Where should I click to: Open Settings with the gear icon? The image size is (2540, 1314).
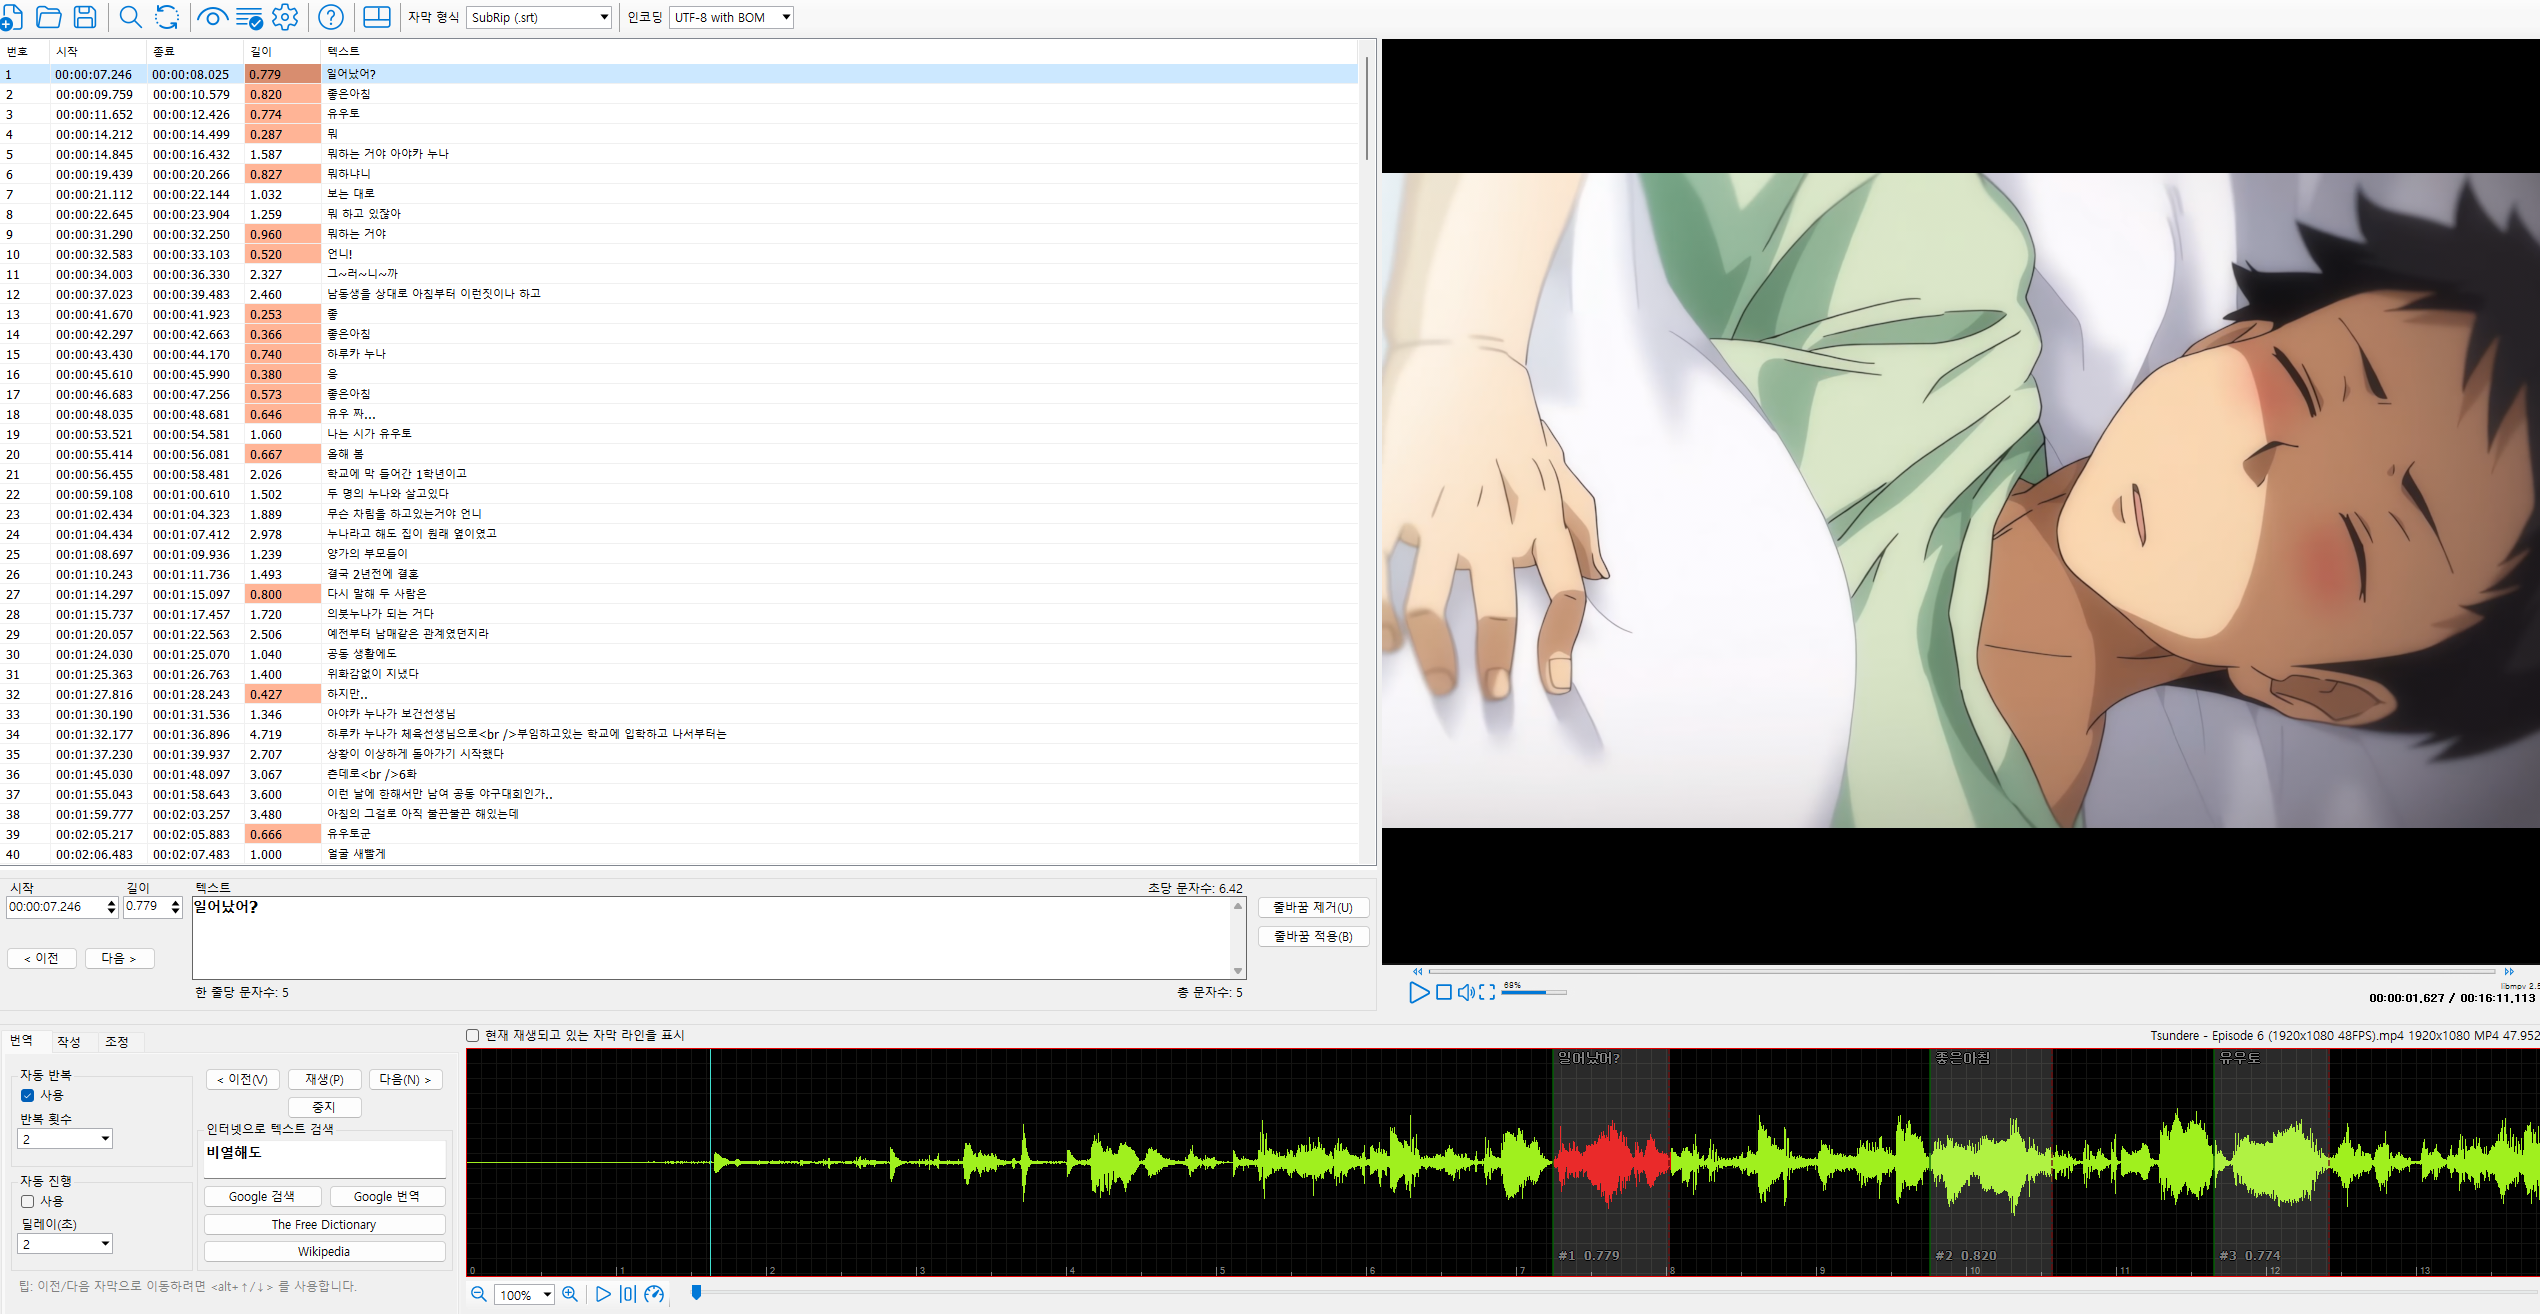285,17
